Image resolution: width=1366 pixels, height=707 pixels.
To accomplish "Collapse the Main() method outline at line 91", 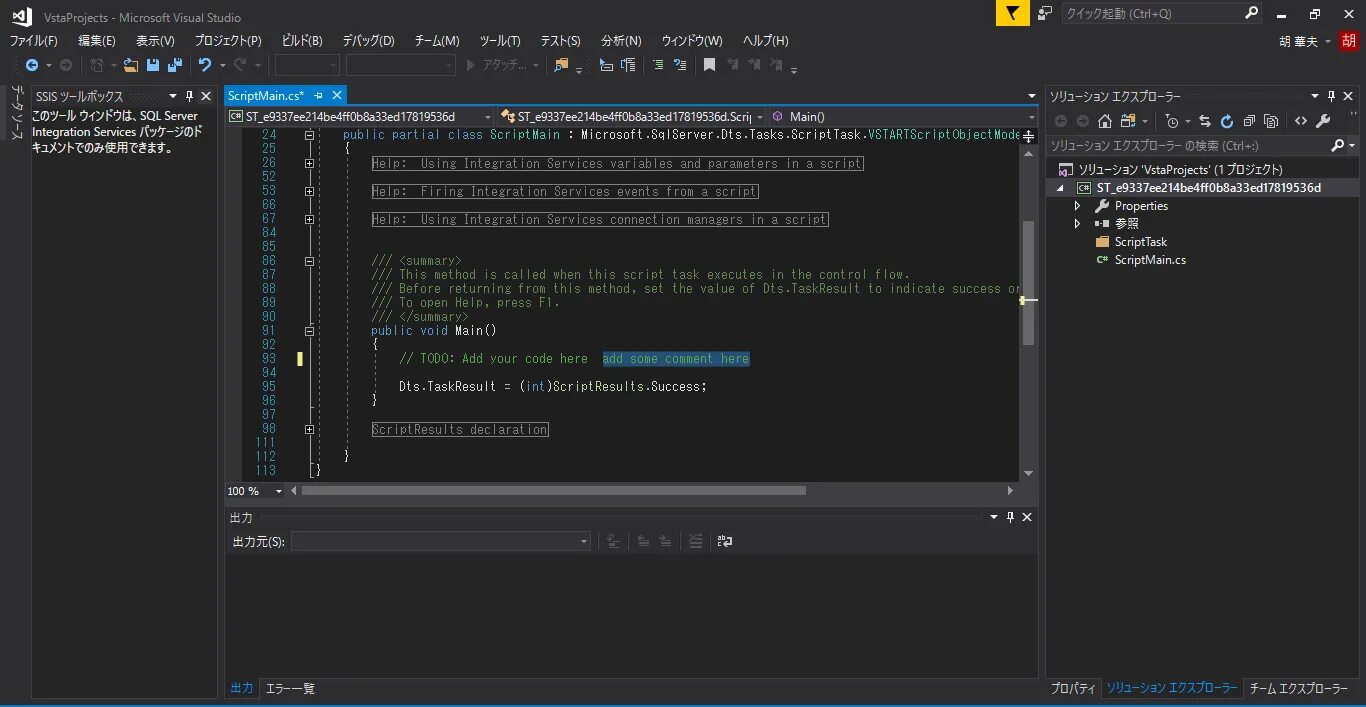I will pos(309,330).
